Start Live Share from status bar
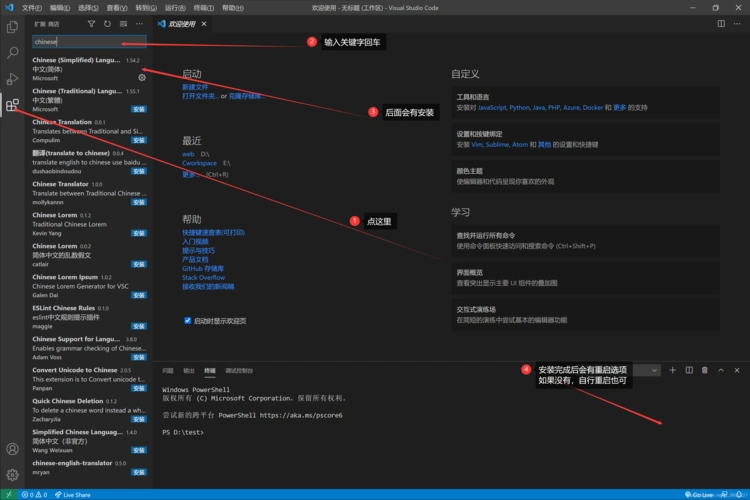Screen dimensions: 750x500 click(x=72, y=495)
